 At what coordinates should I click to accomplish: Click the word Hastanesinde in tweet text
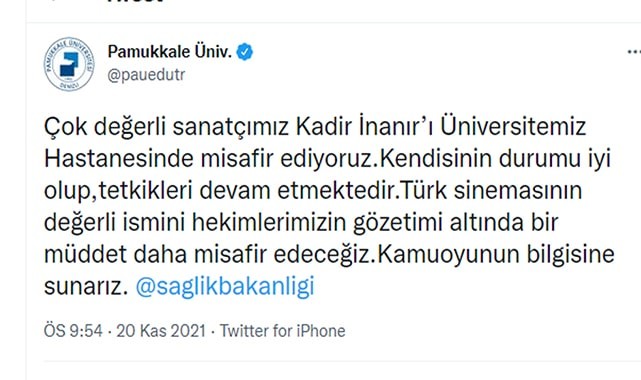point(119,159)
